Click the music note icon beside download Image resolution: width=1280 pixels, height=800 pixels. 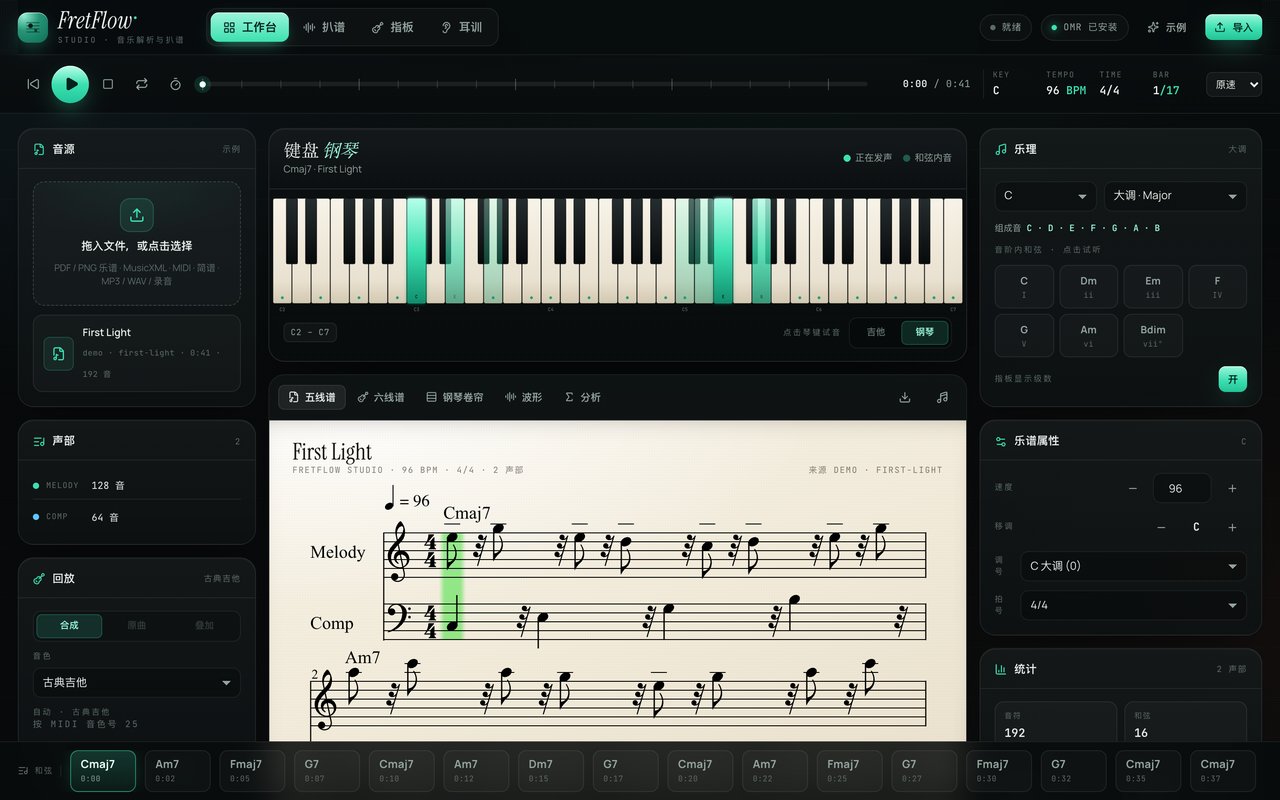(942, 397)
